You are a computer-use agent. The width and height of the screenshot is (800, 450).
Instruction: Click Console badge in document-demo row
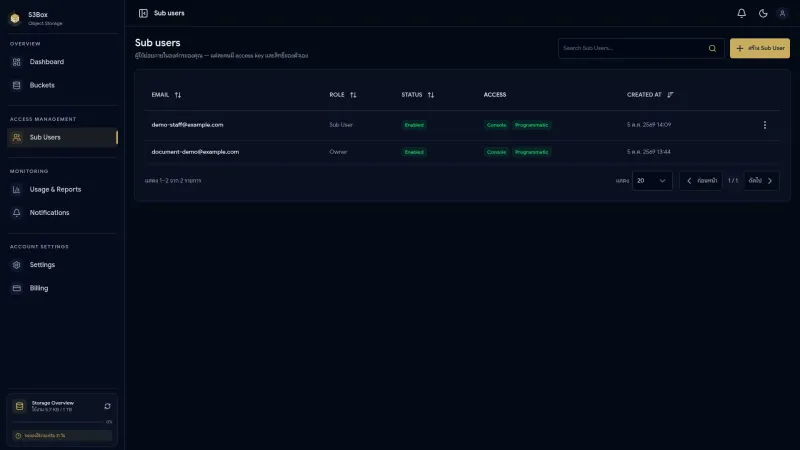point(496,152)
